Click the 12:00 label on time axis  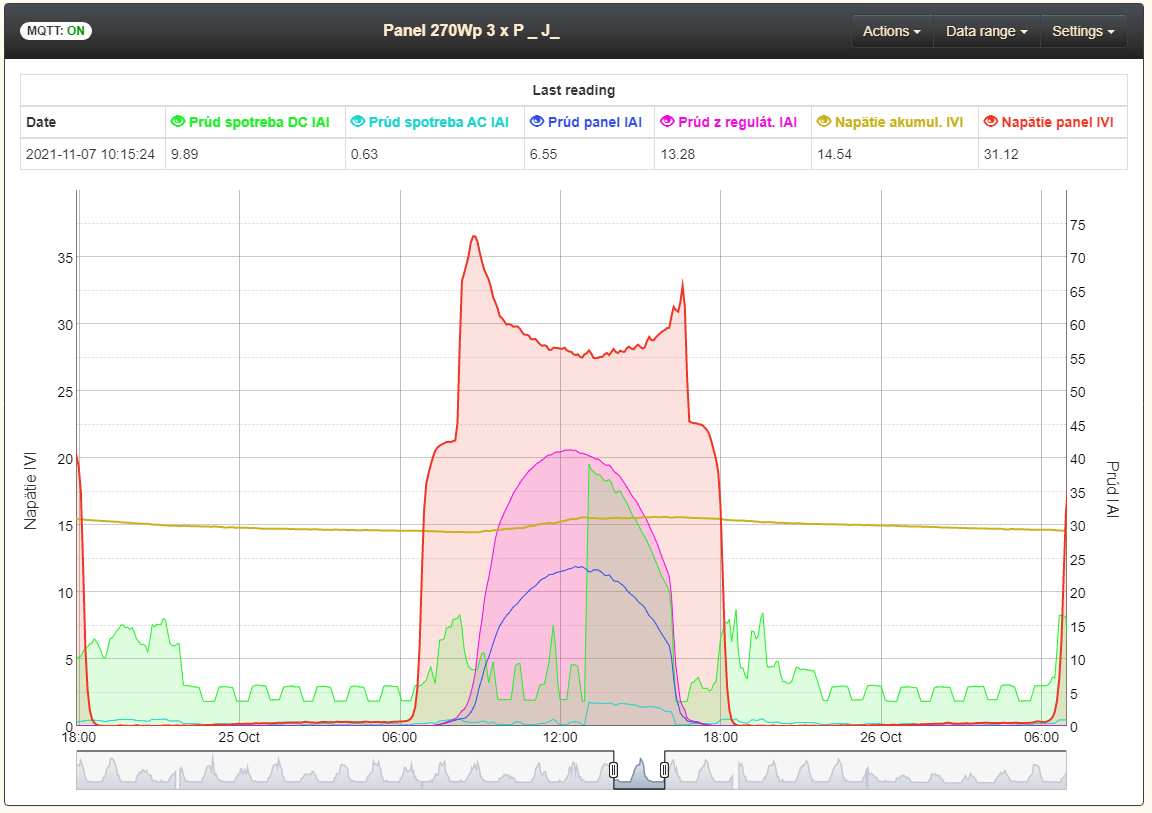[x=560, y=738]
